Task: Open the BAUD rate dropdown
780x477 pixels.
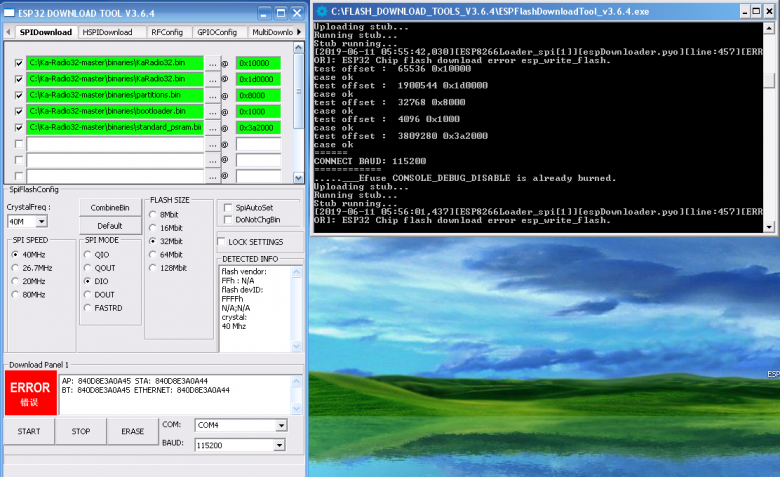Action: tap(280, 445)
